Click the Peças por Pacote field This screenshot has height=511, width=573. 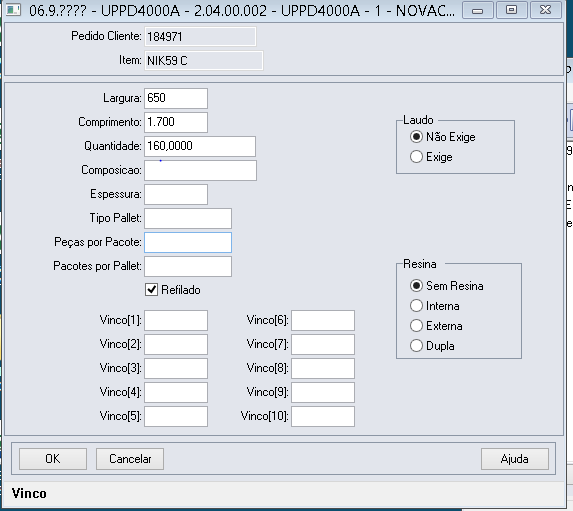click(x=188, y=242)
